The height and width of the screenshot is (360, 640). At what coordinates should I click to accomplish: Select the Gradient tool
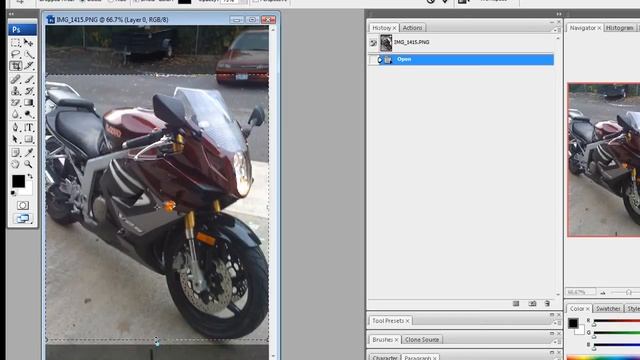pos(29,102)
